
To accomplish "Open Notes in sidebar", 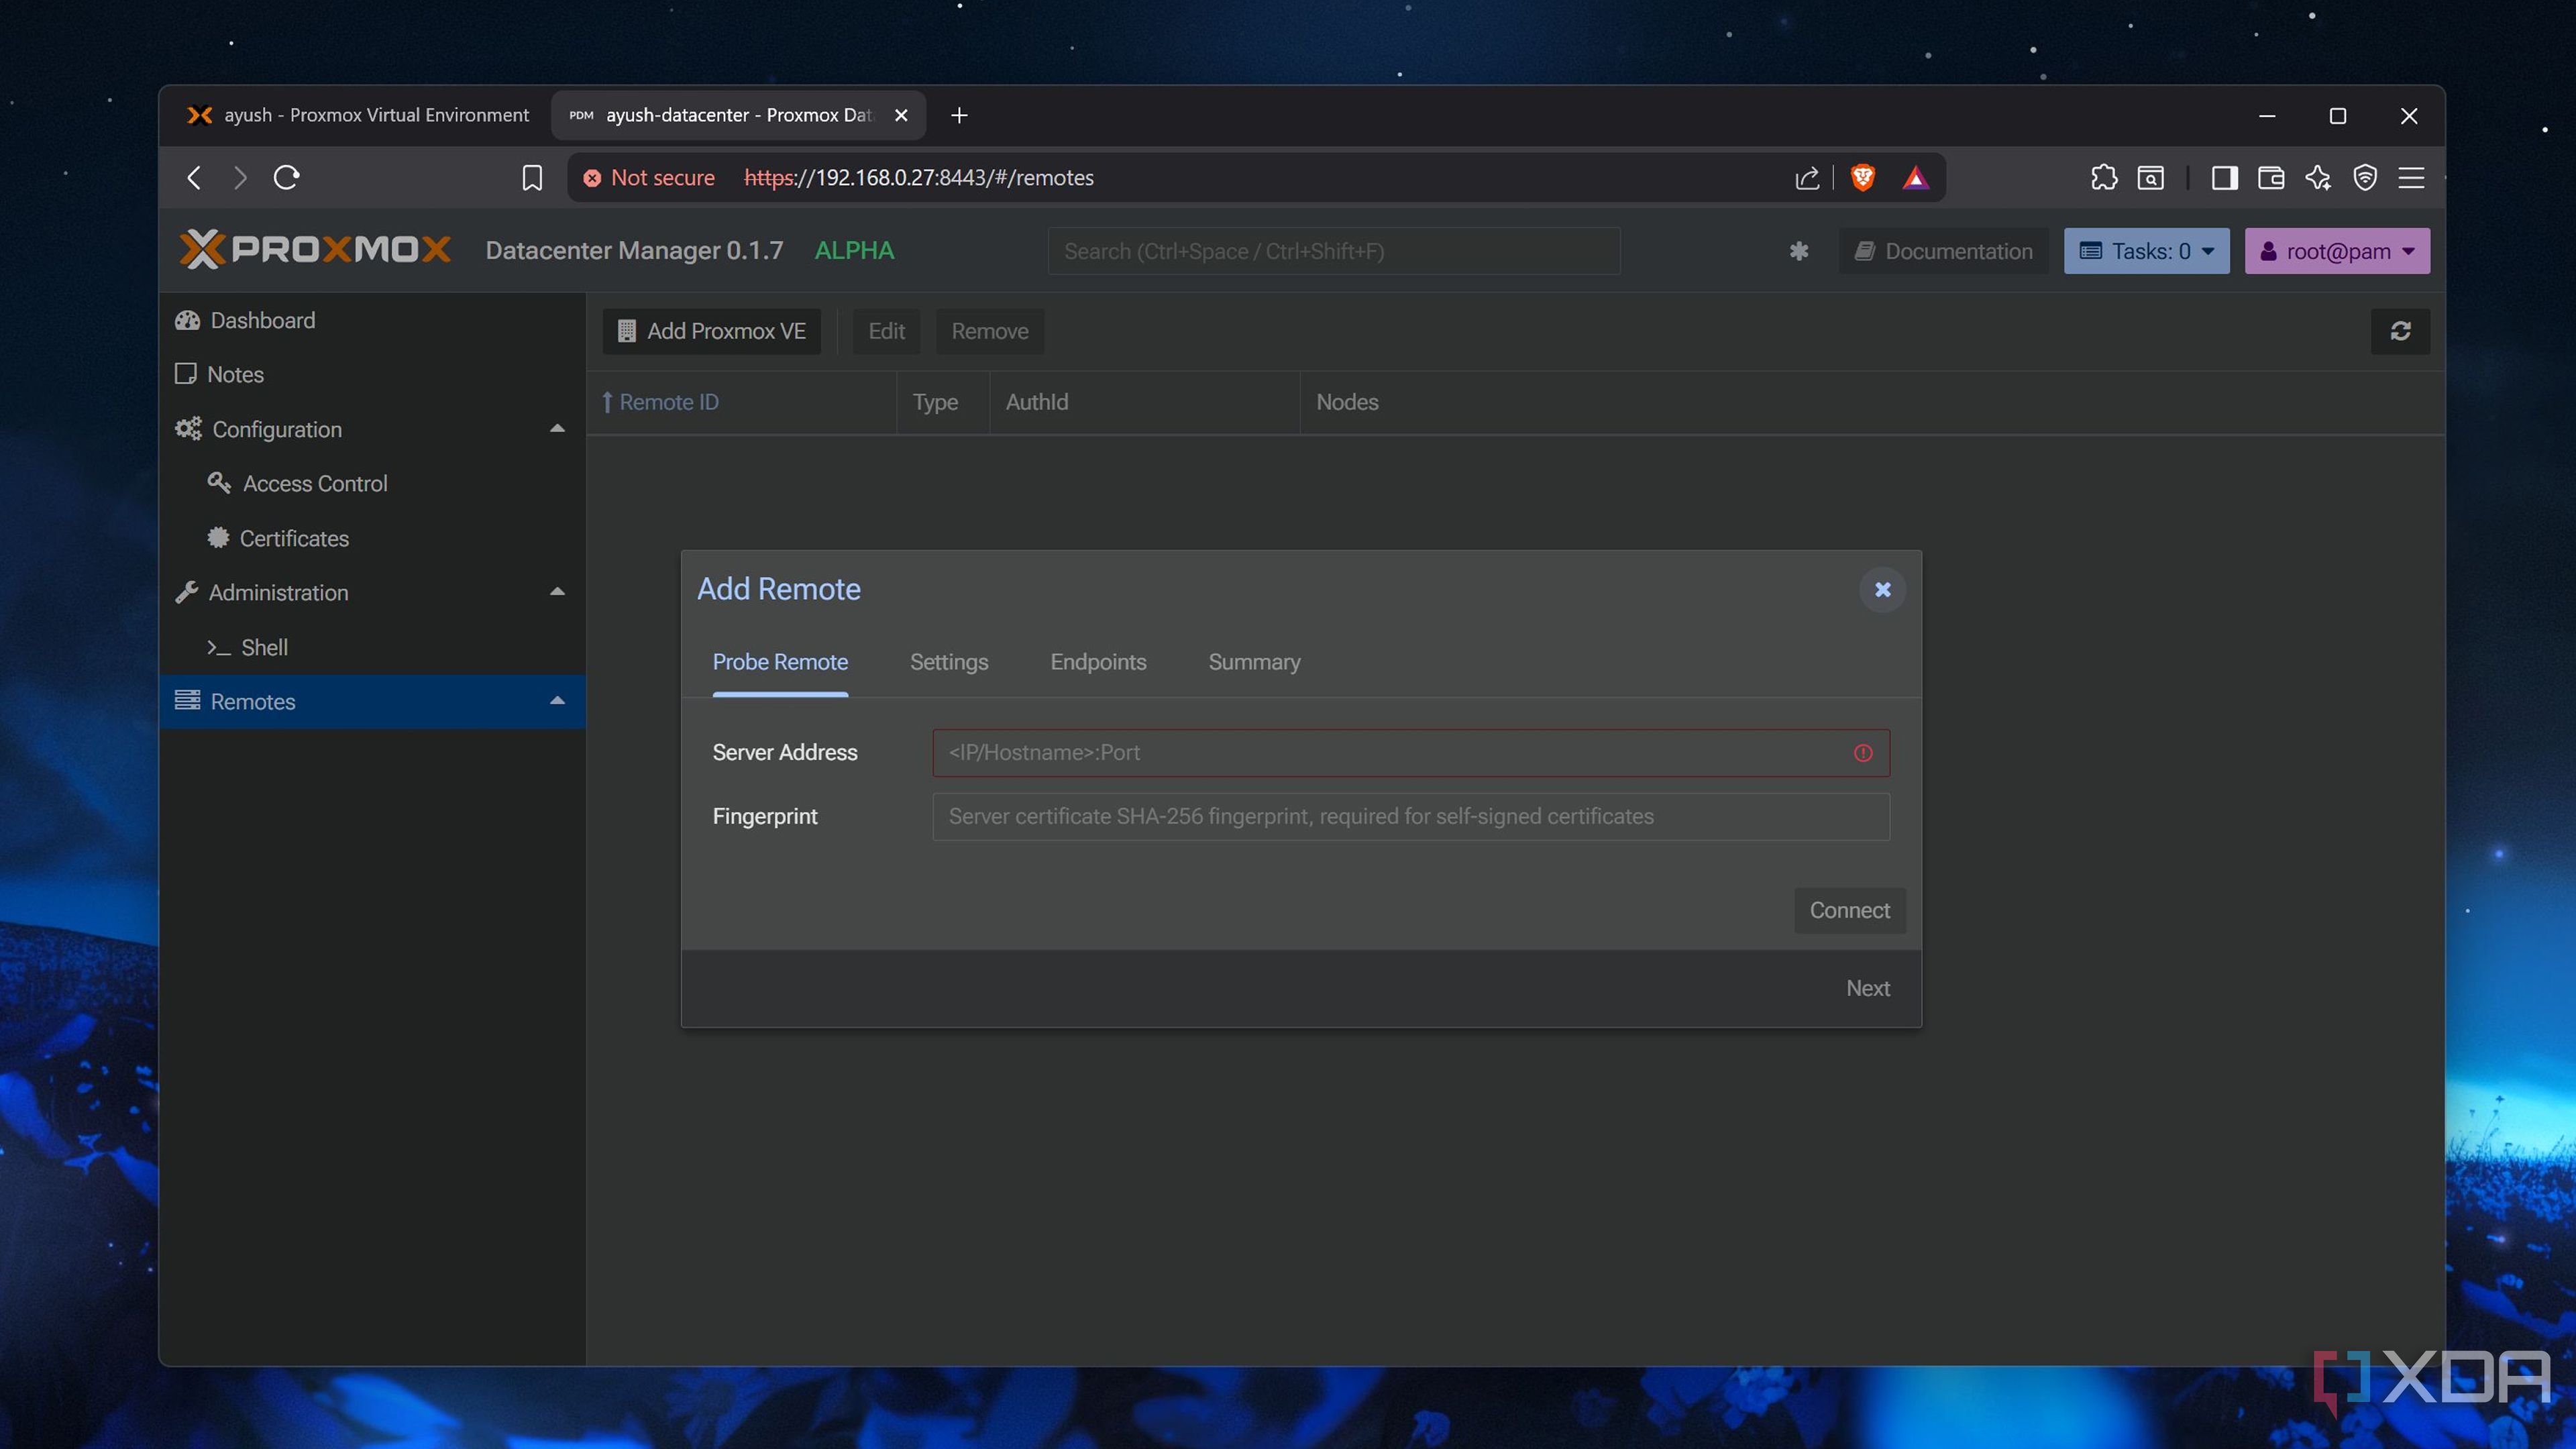I will click(x=372, y=374).
